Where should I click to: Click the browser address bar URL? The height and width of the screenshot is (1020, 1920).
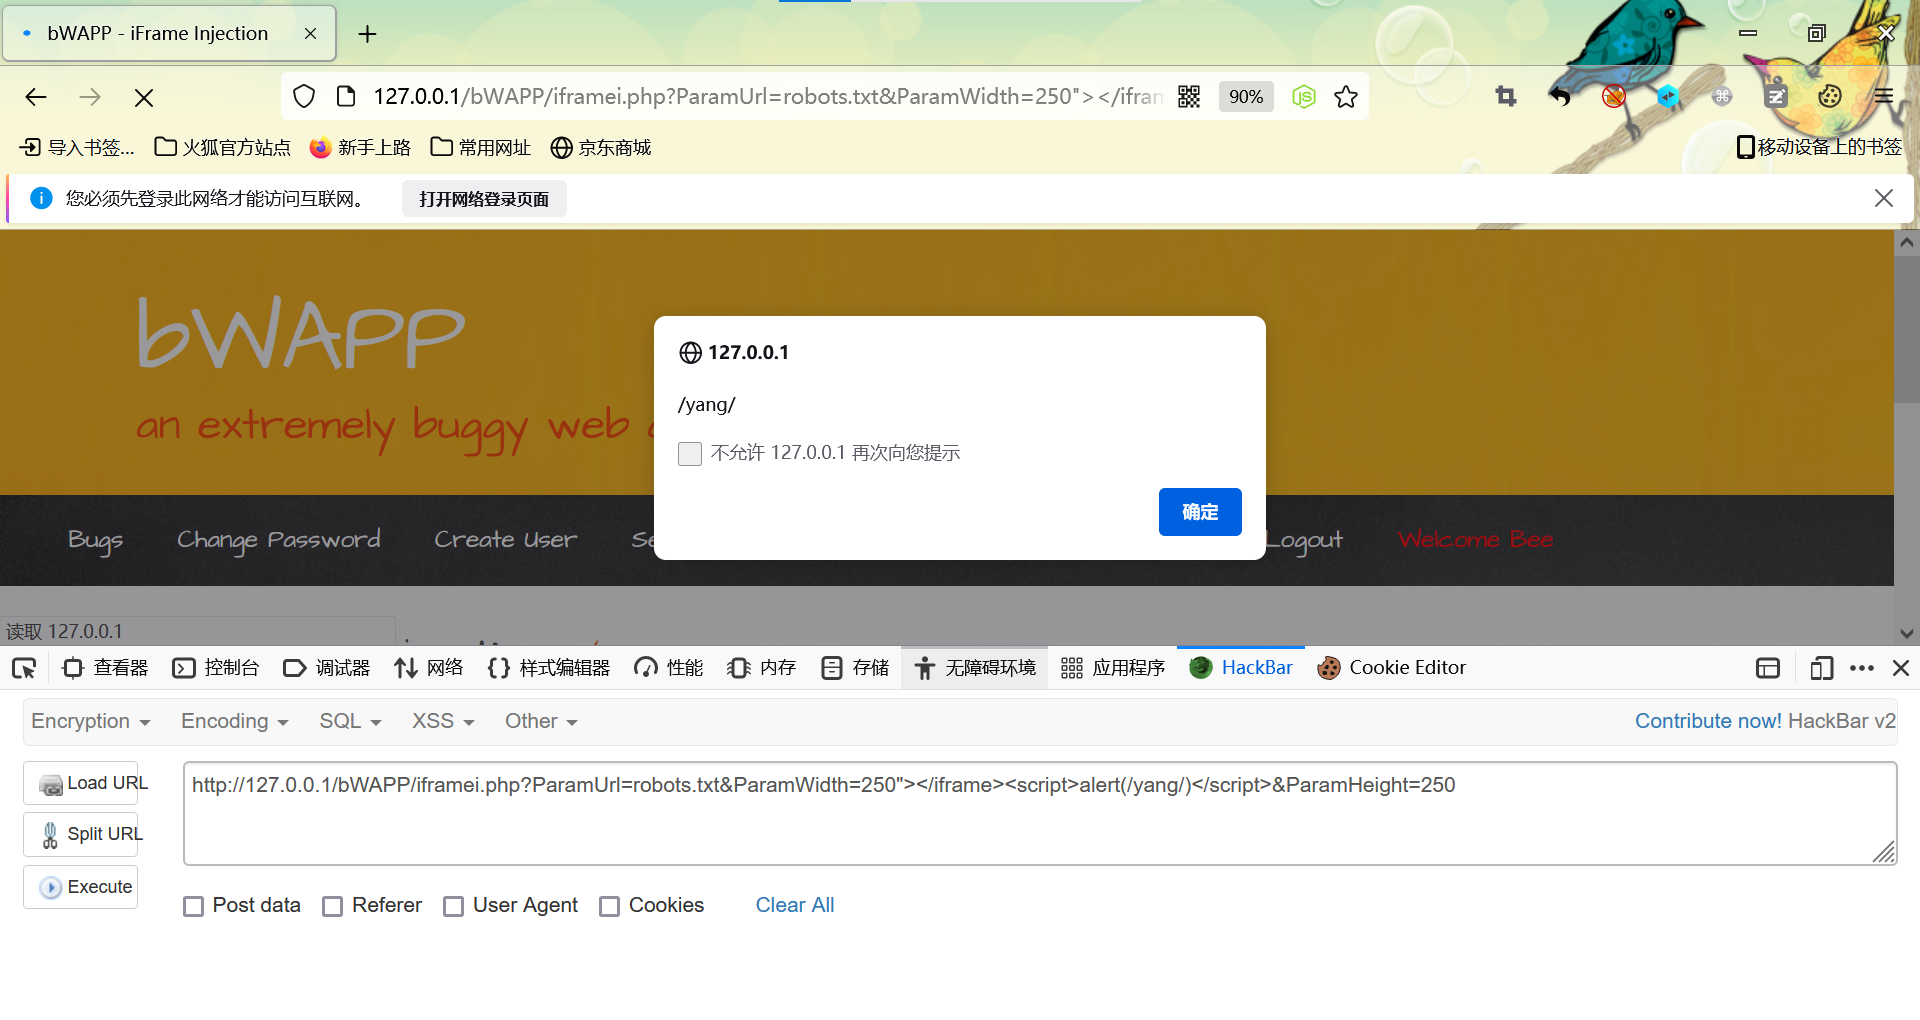[768, 96]
